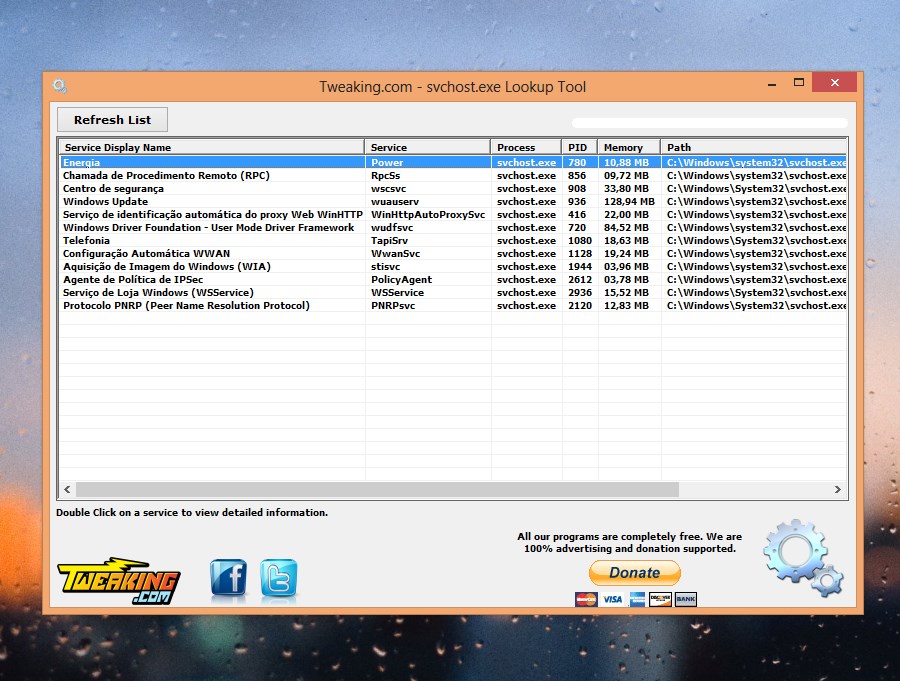This screenshot has width=900, height=681.
Task: Click the Discover payment icon
Action: click(x=660, y=599)
